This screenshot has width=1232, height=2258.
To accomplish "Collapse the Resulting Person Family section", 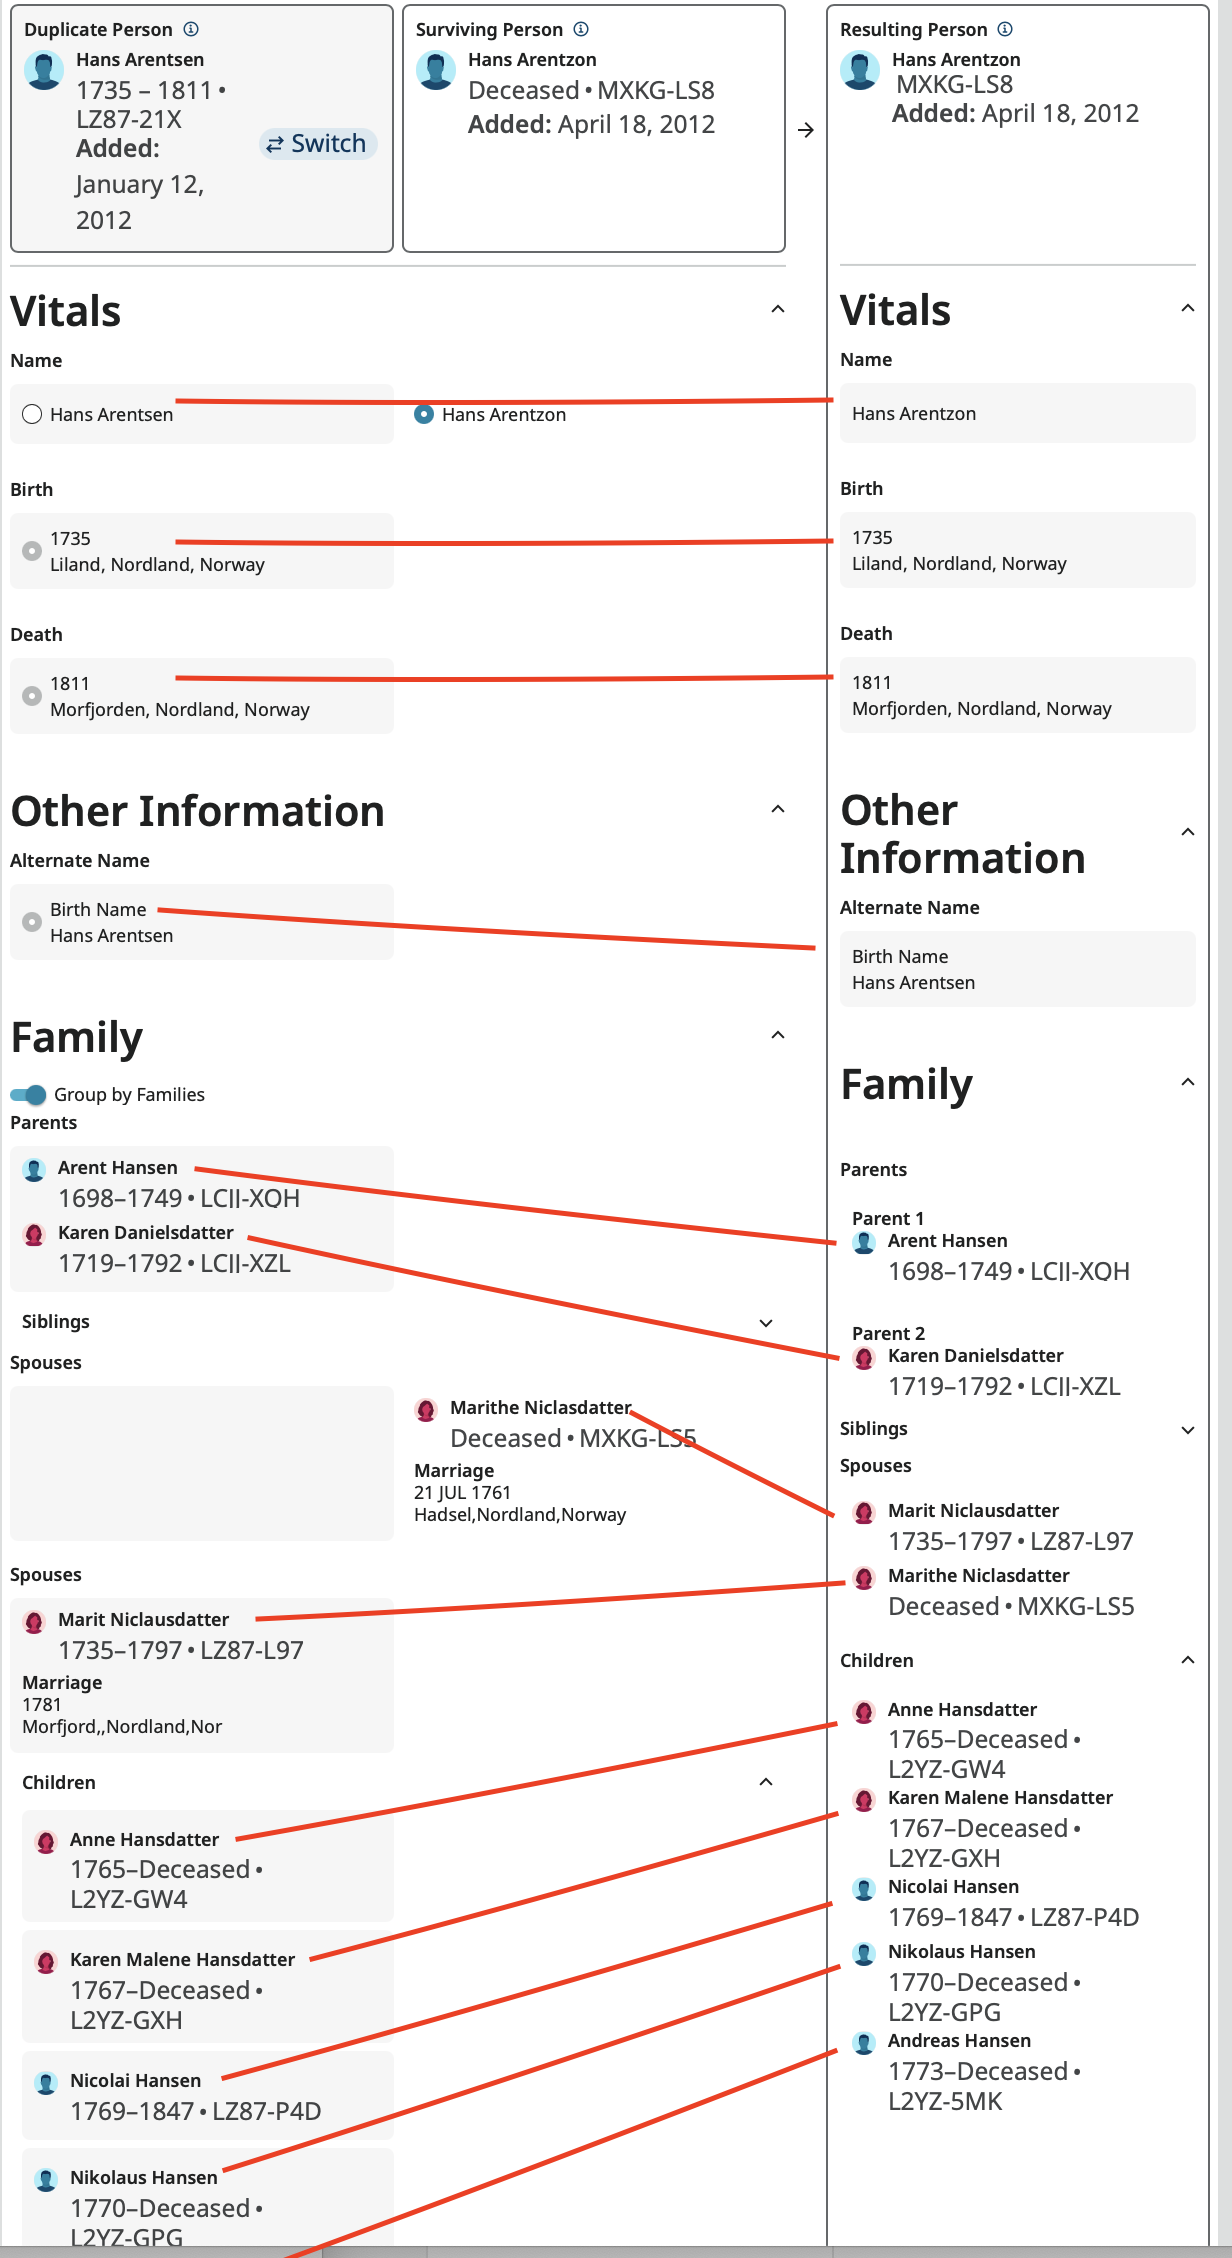I will coord(1188,1082).
